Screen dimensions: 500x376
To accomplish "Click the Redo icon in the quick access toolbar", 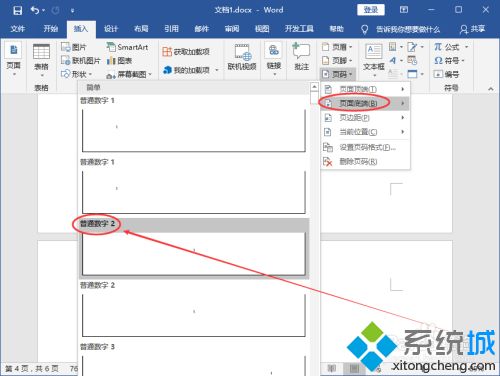I will (x=56, y=10).
